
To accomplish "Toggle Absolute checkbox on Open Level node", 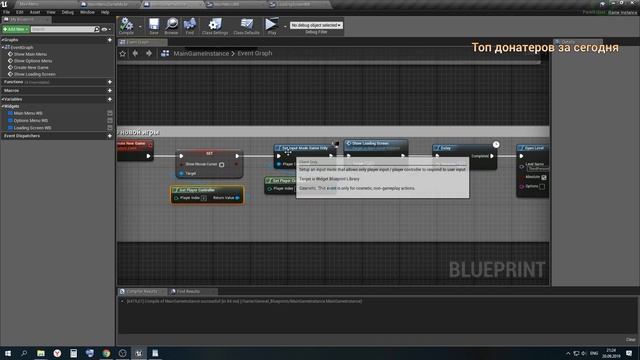I will (544, 178).
